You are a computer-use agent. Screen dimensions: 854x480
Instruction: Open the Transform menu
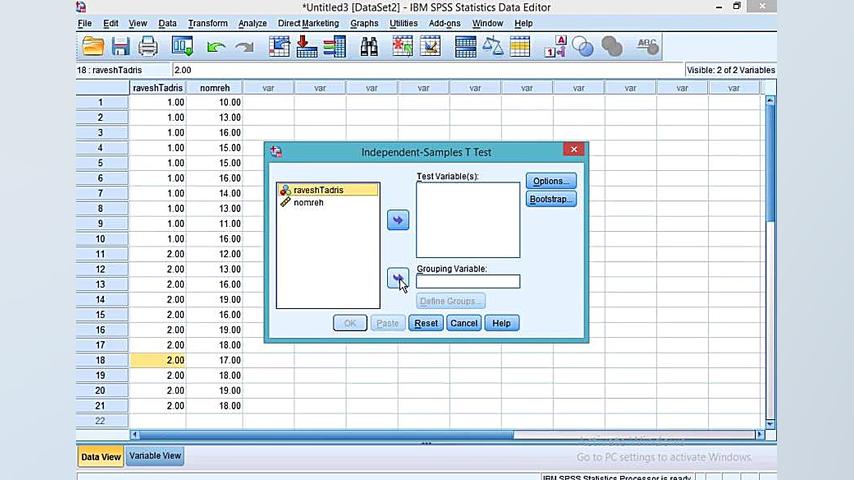207,23
